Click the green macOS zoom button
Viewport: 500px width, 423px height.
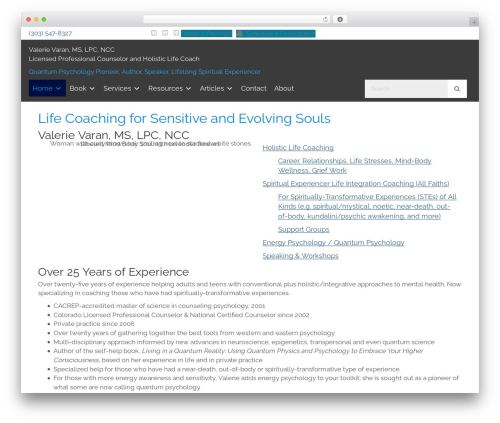click(44, 19)
